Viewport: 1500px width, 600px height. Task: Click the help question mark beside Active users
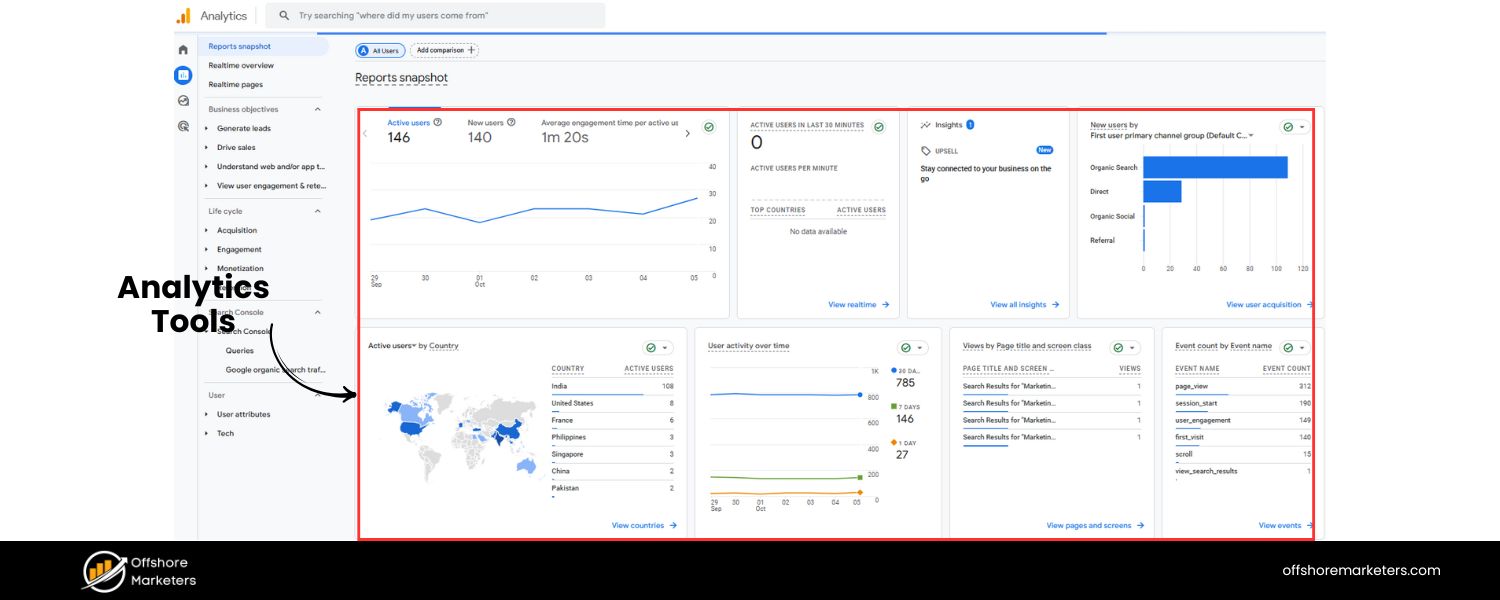click(437, 122)
